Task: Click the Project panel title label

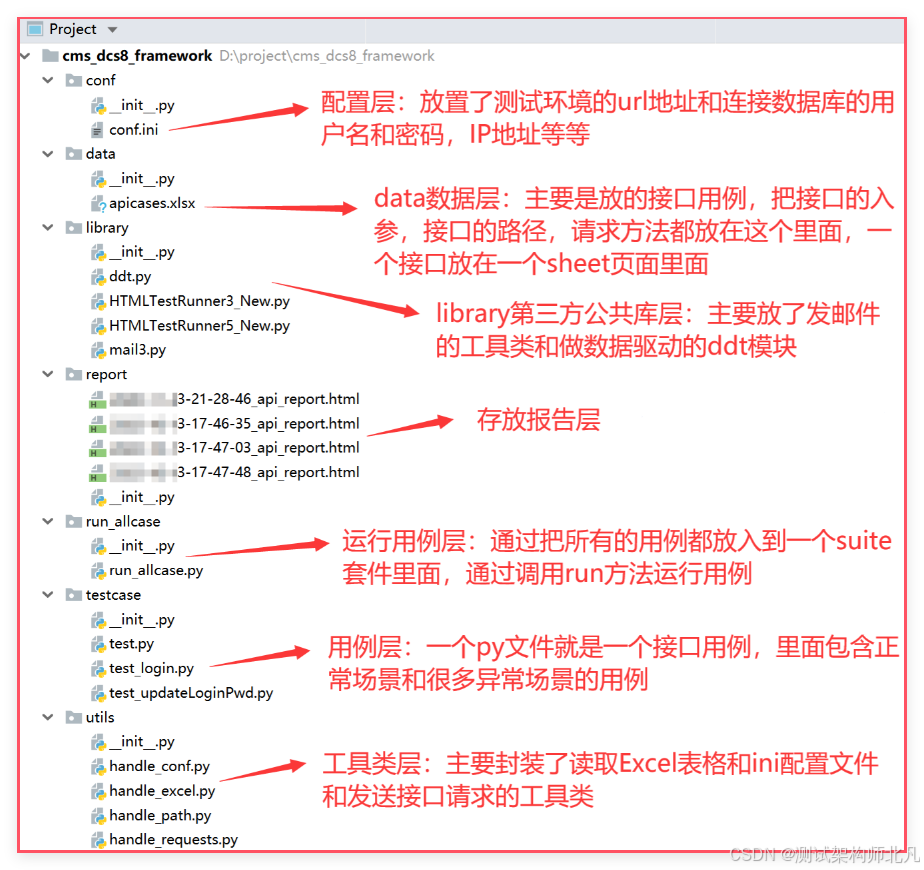Action: [x=72, y=29]
